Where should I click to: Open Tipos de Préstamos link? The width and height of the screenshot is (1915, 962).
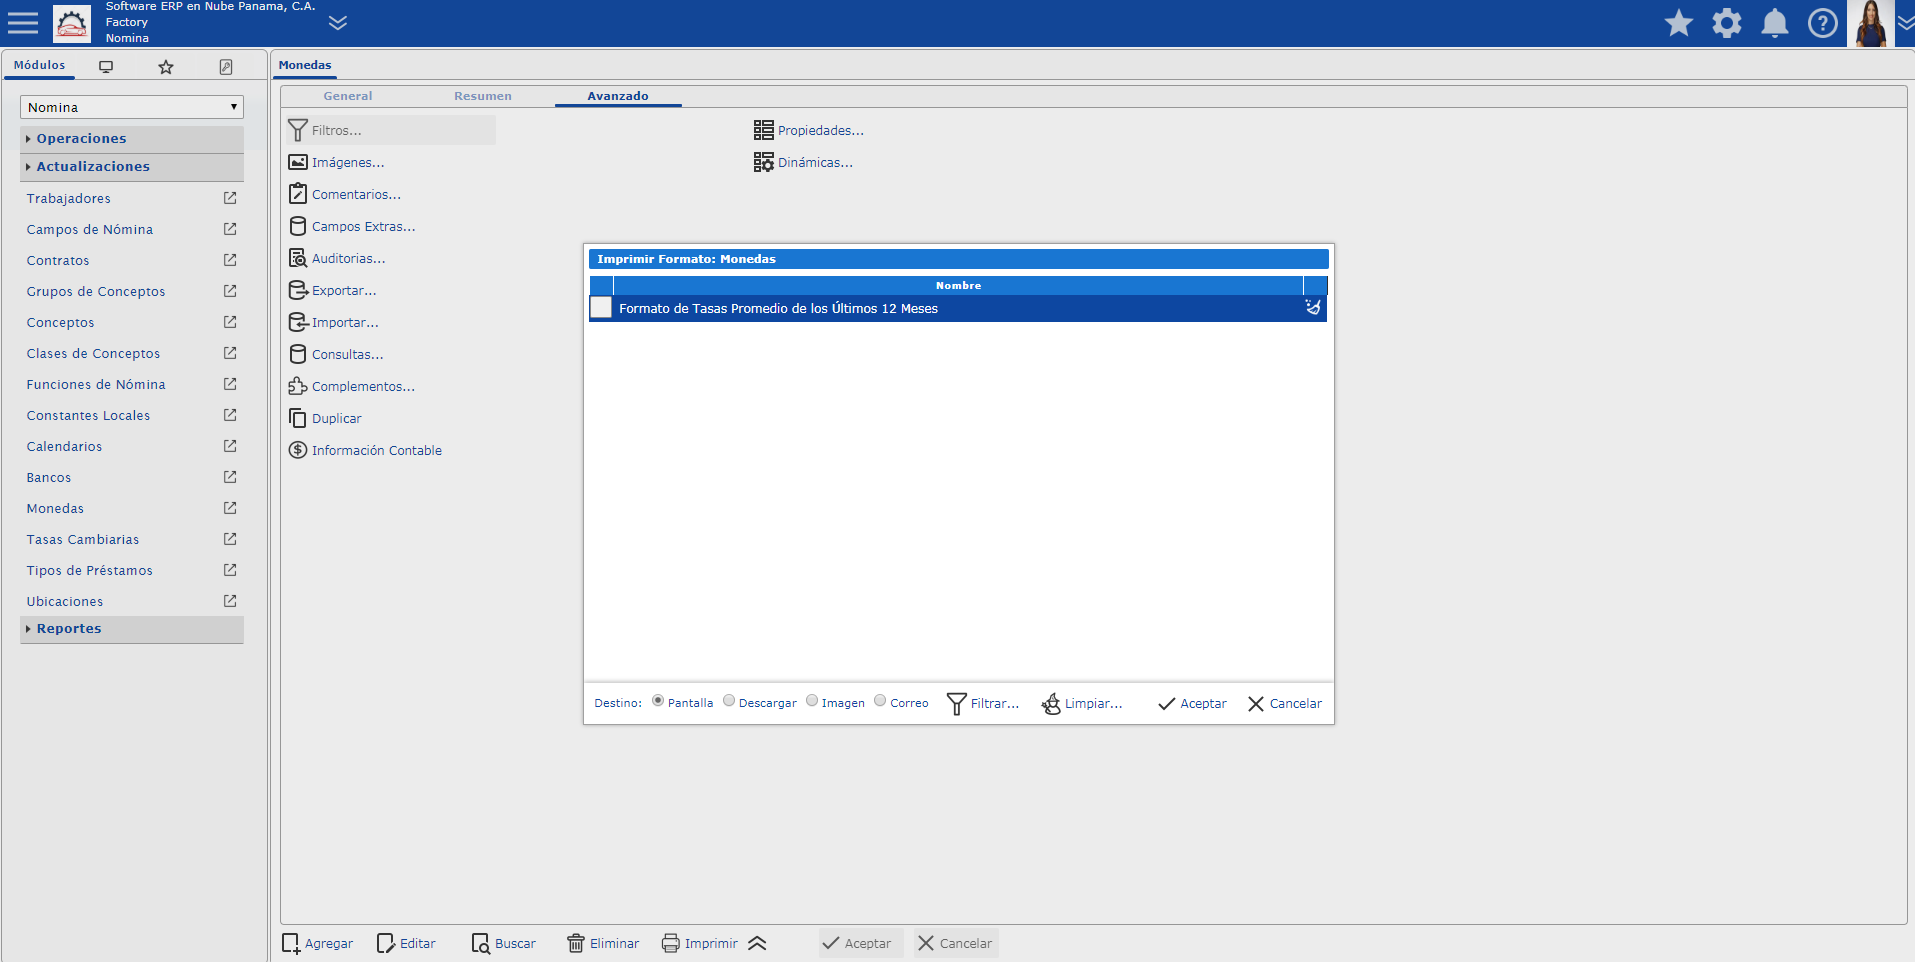click(90, 571)
